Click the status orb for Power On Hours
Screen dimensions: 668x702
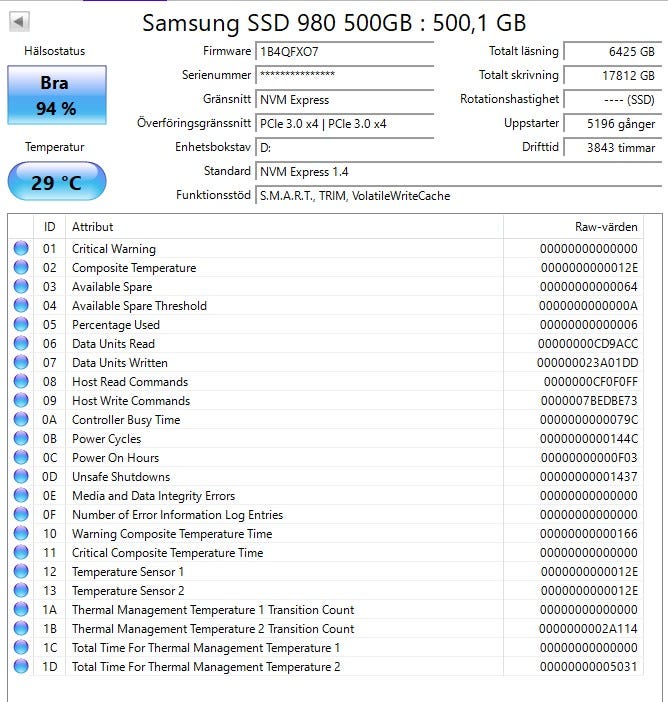pyautogui.click(x=21, y=457)
